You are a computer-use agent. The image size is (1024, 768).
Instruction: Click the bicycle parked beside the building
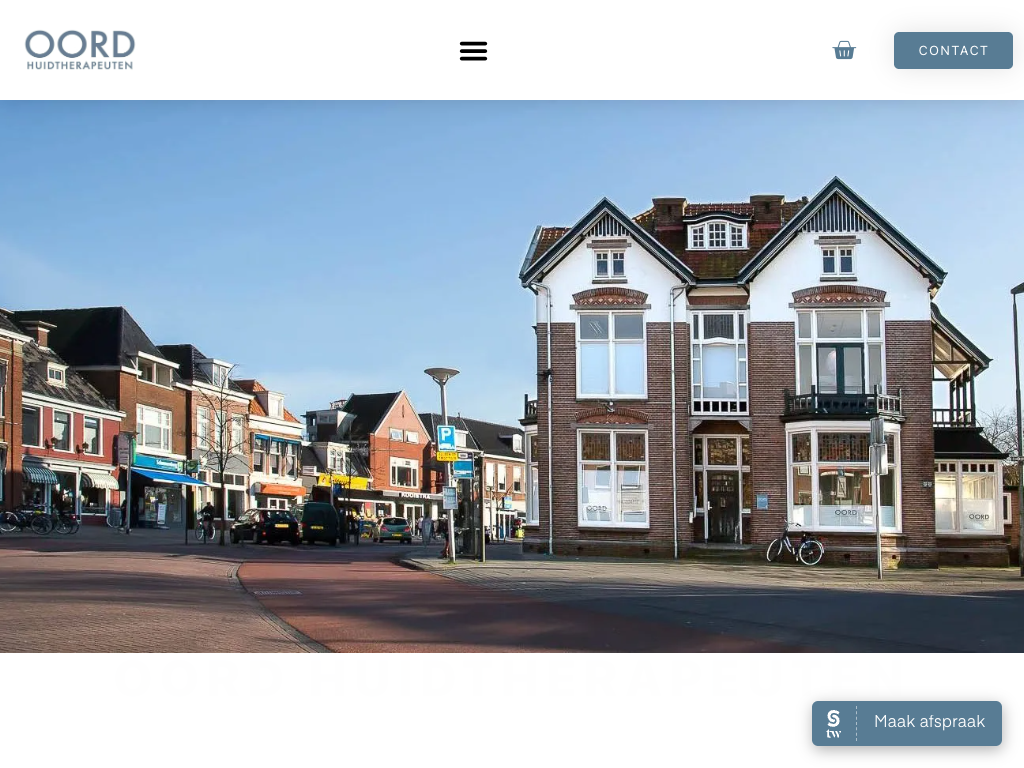click(795, 544)
